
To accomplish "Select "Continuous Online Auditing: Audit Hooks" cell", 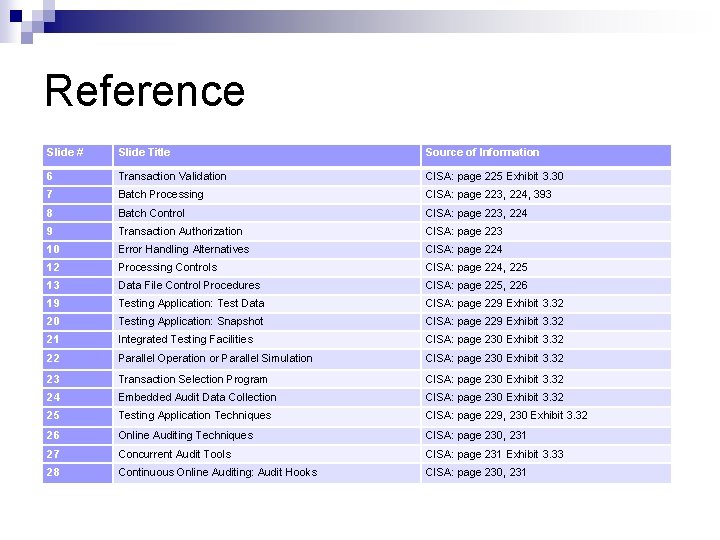I will (x=267, y=473).
